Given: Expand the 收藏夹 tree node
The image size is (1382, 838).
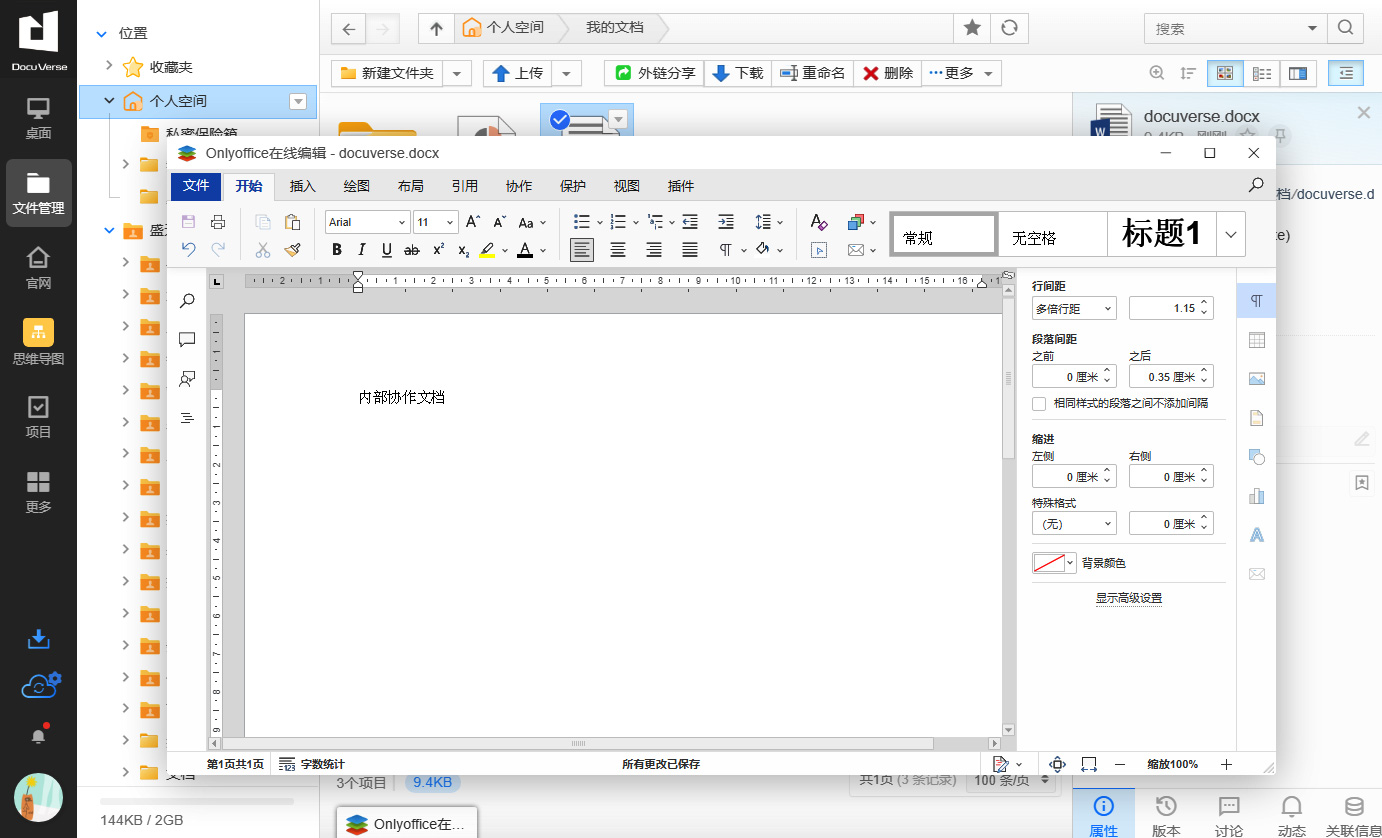Looking at the screenshot, I should (x=109, y=67).
